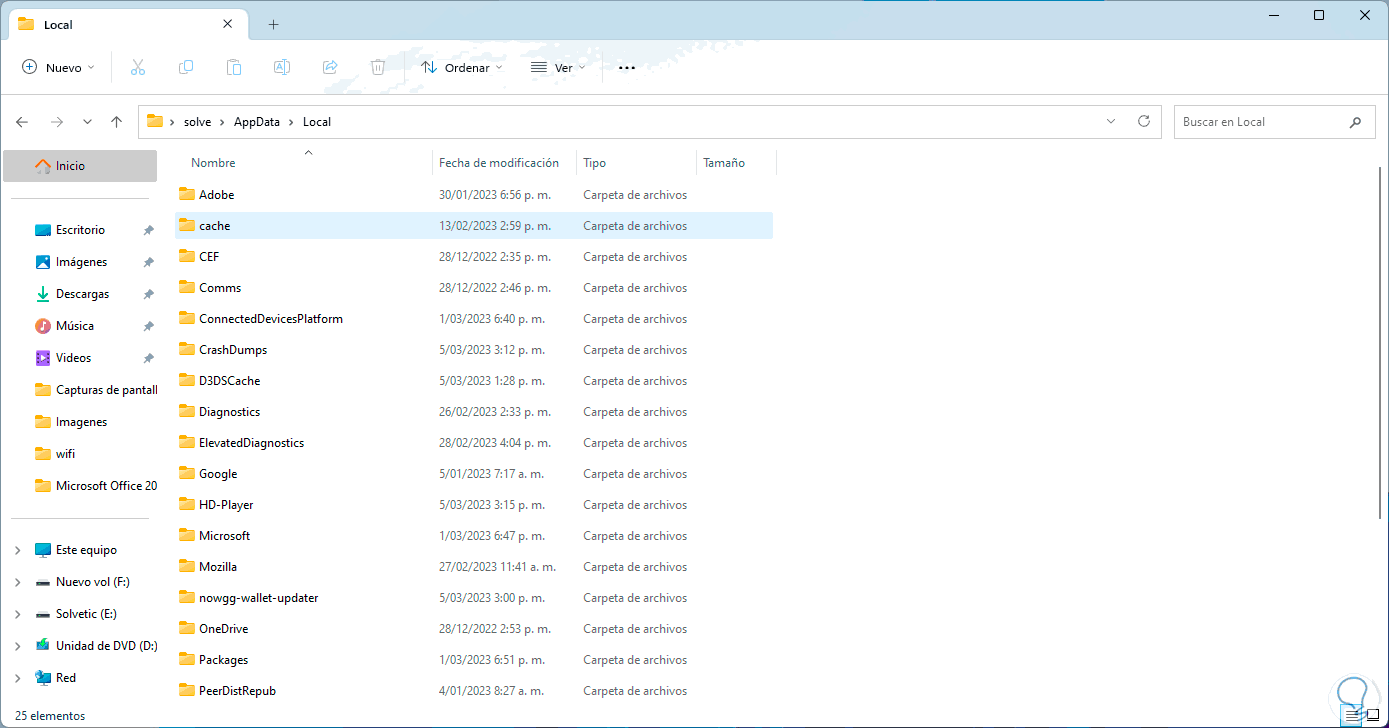Expand Solvetic (E:) drive node
Screen dimensions: 1389x728
[18, 614]
